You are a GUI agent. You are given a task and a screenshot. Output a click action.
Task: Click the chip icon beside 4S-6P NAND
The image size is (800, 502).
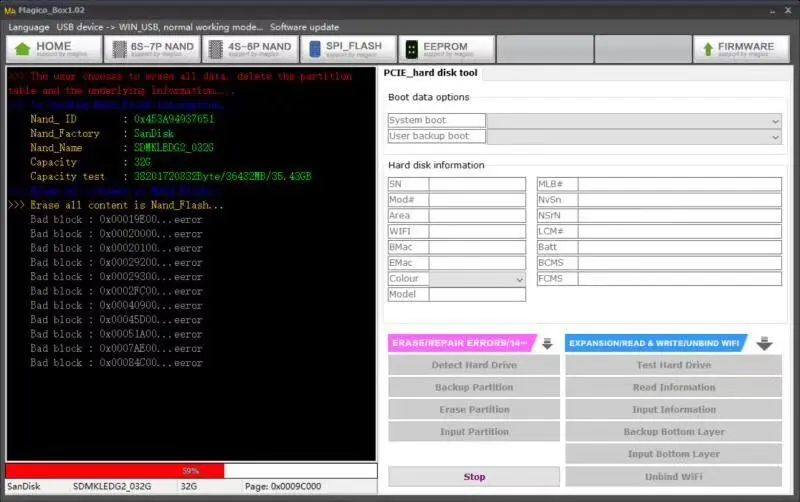(x=216, y=49)
